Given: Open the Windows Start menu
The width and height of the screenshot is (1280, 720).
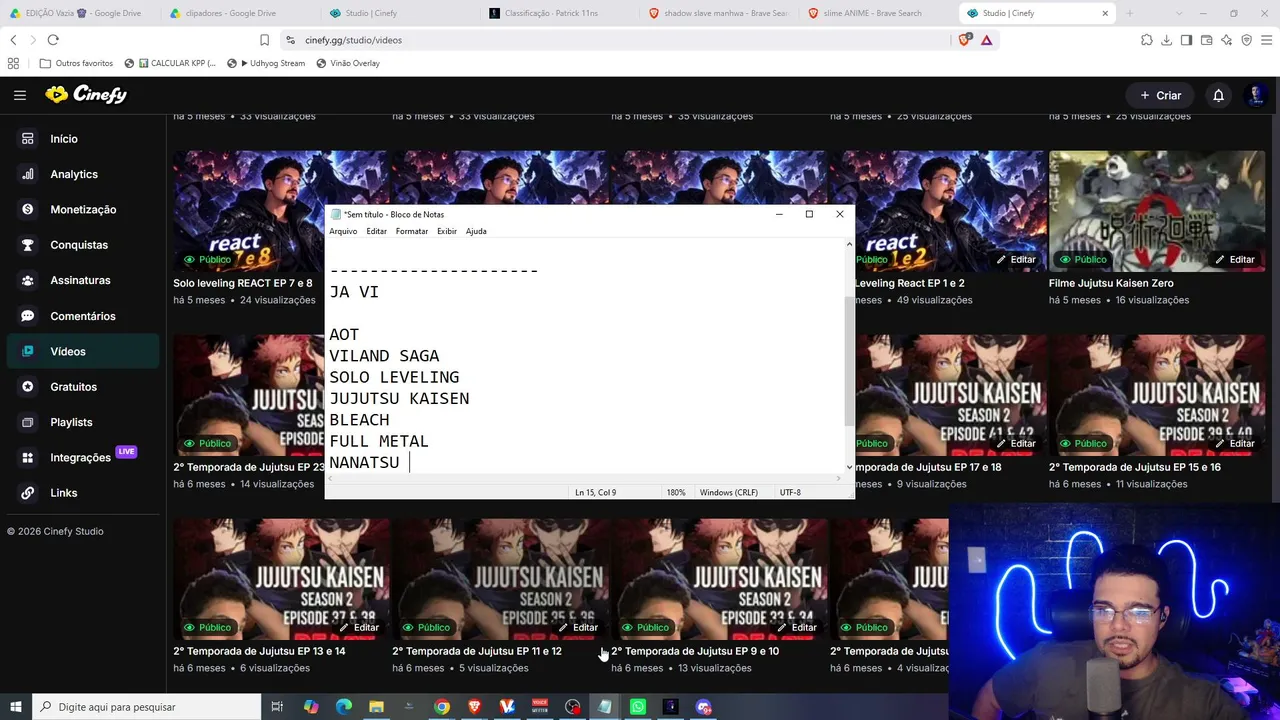Looking at the screenshot, I should [16, 707].
